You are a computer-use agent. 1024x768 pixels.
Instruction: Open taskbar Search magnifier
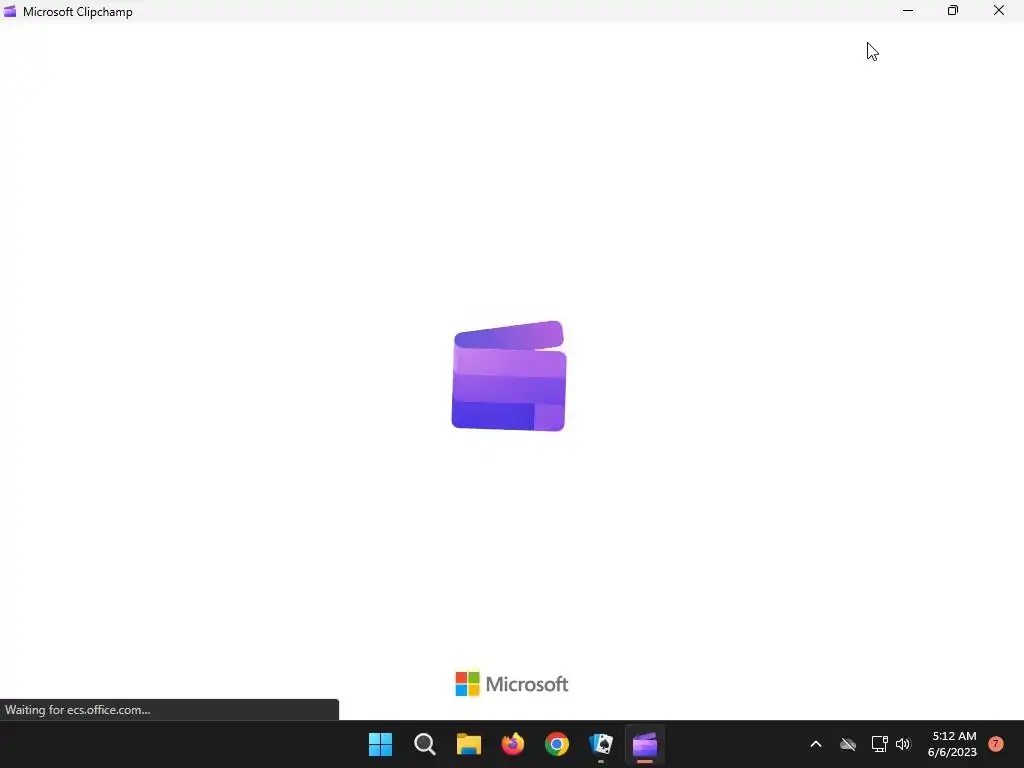click(424, 744)
